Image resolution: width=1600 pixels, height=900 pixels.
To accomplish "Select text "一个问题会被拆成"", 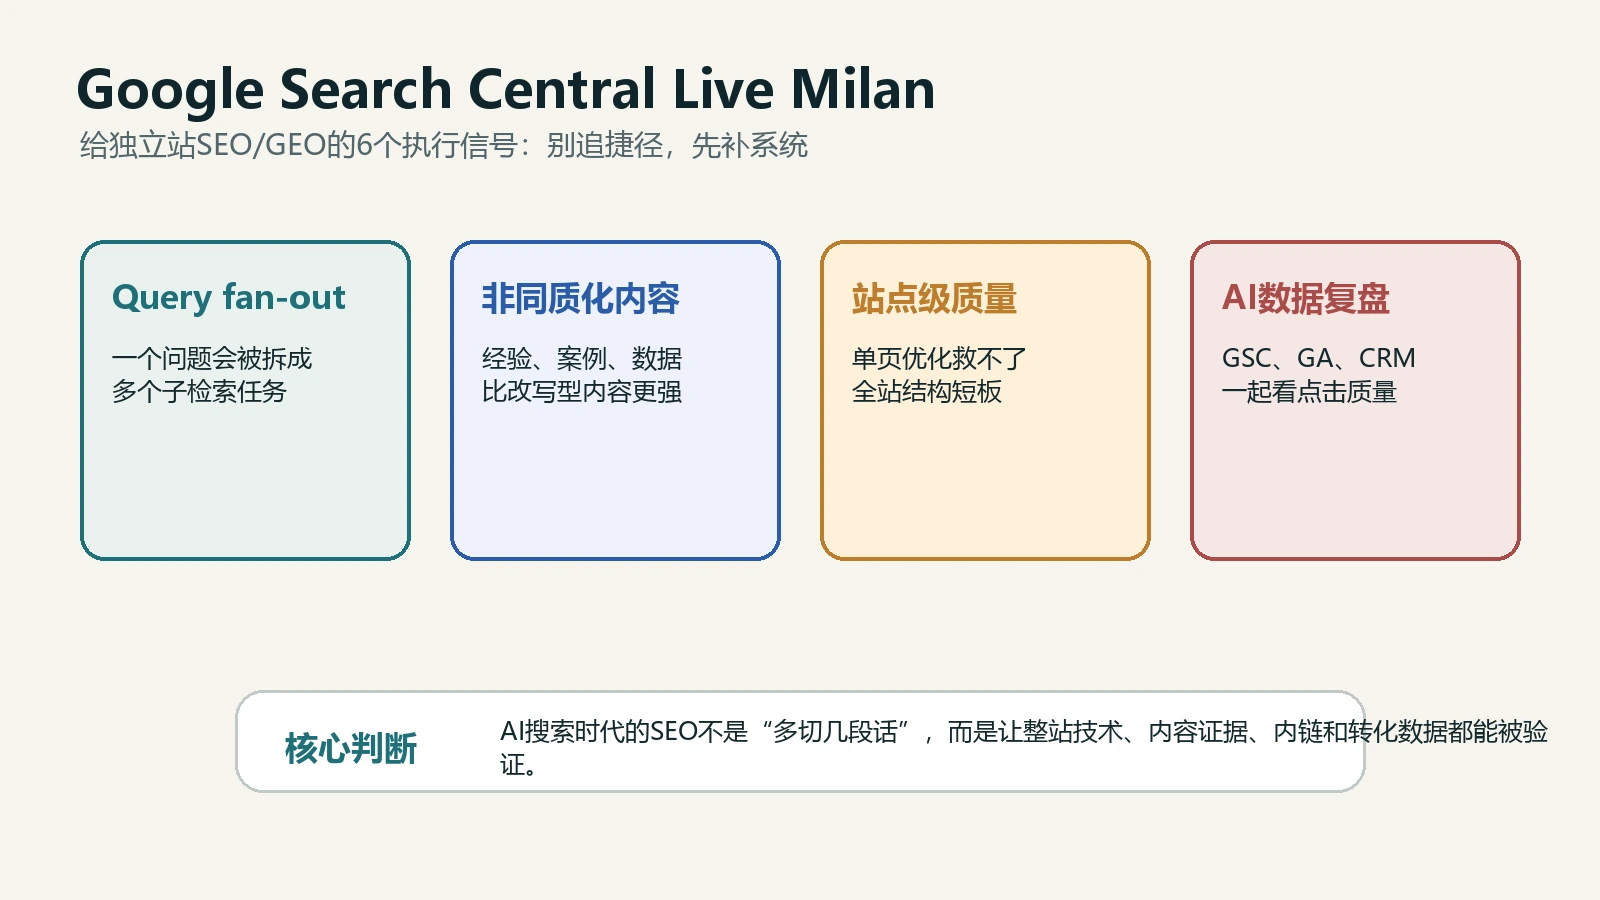I will (212, 358).
